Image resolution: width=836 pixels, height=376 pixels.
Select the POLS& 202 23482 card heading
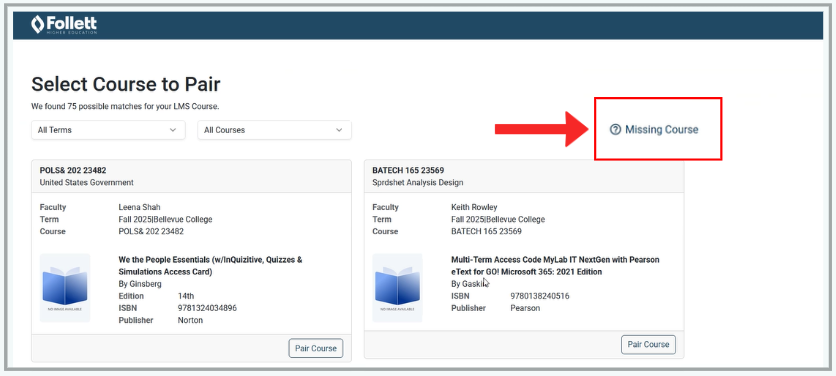[x=73, y=171]
